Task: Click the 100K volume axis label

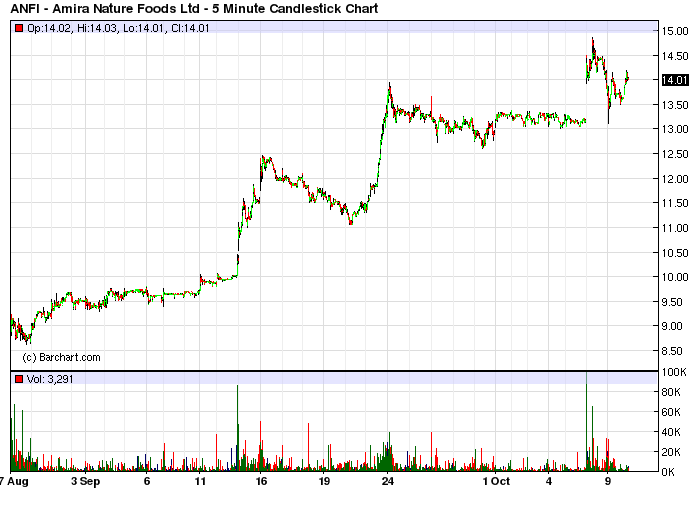Action: (674, 372)
